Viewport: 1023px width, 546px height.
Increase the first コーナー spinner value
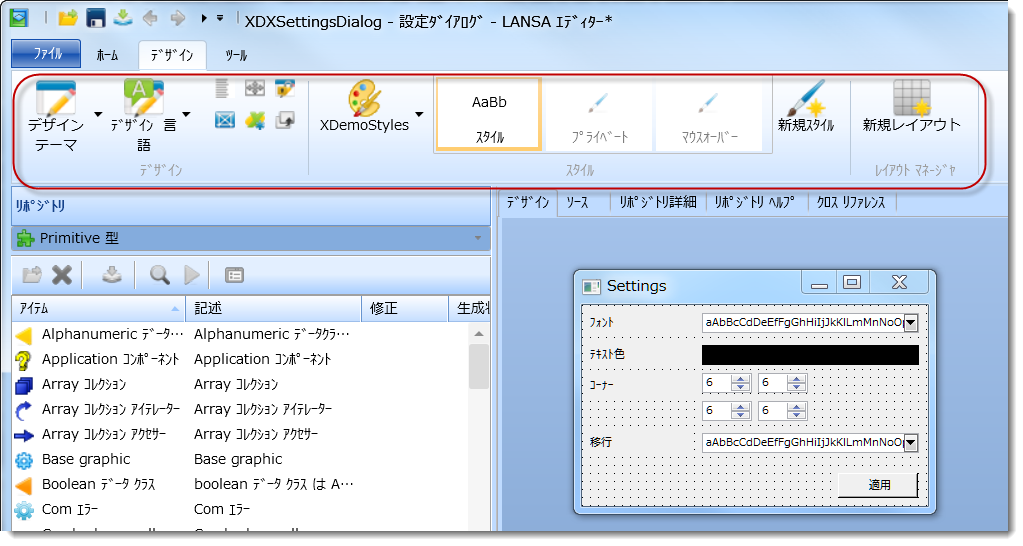(741, 379)
